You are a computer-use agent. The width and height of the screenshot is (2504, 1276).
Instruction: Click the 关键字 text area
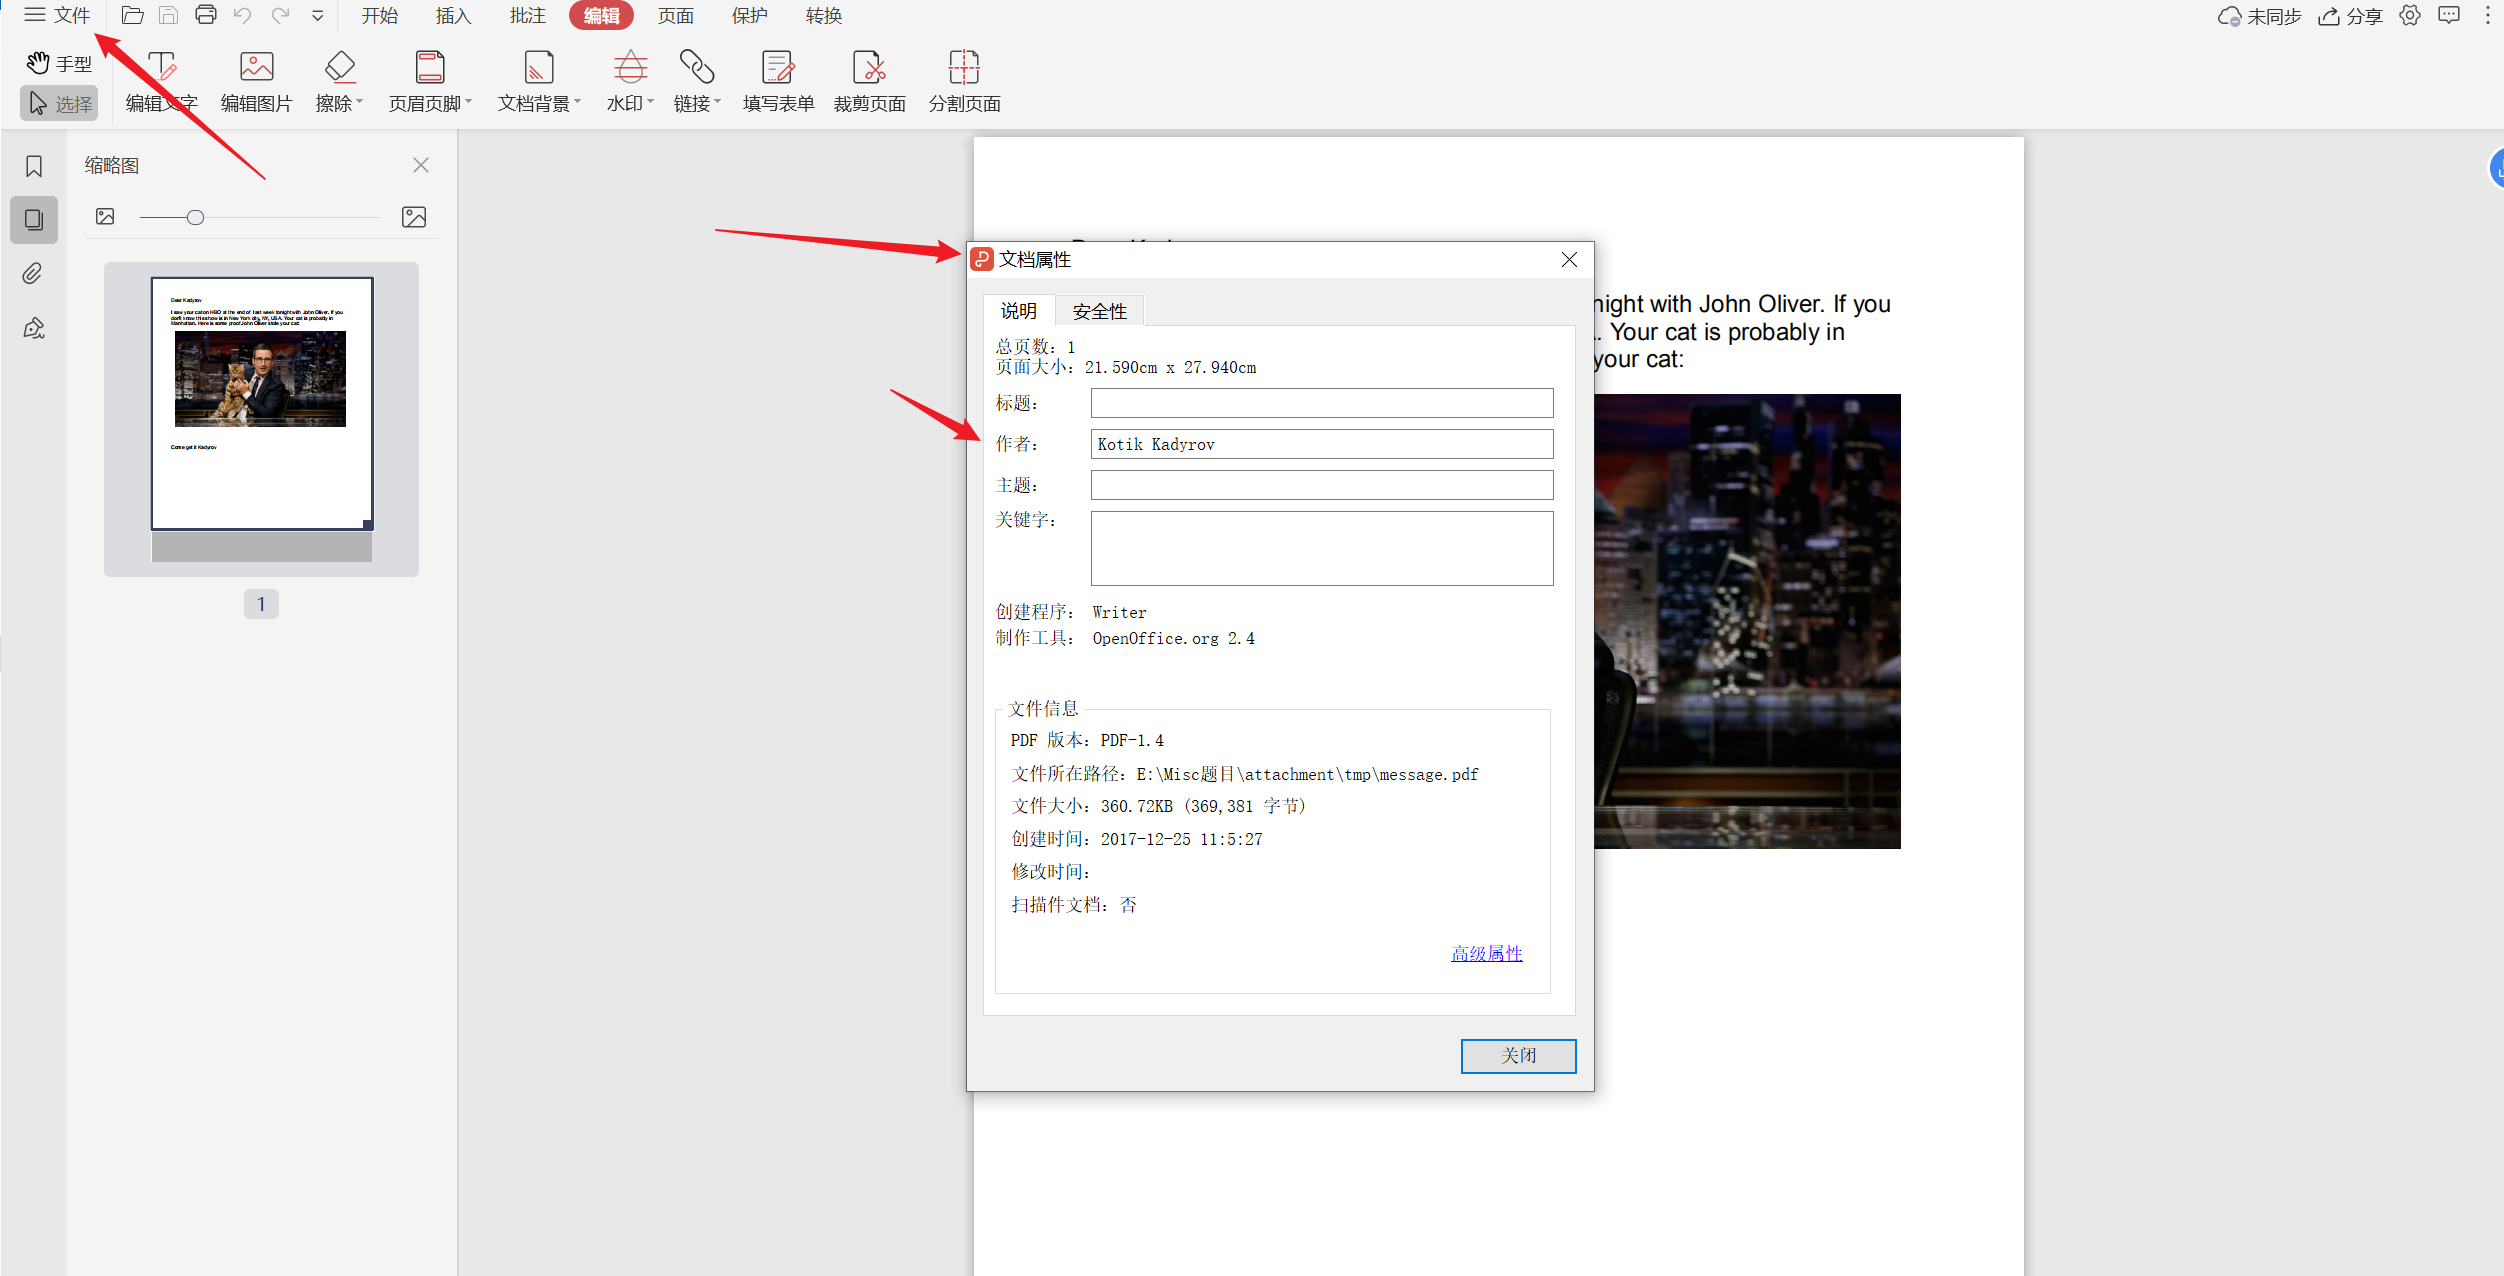point(1321,548)
